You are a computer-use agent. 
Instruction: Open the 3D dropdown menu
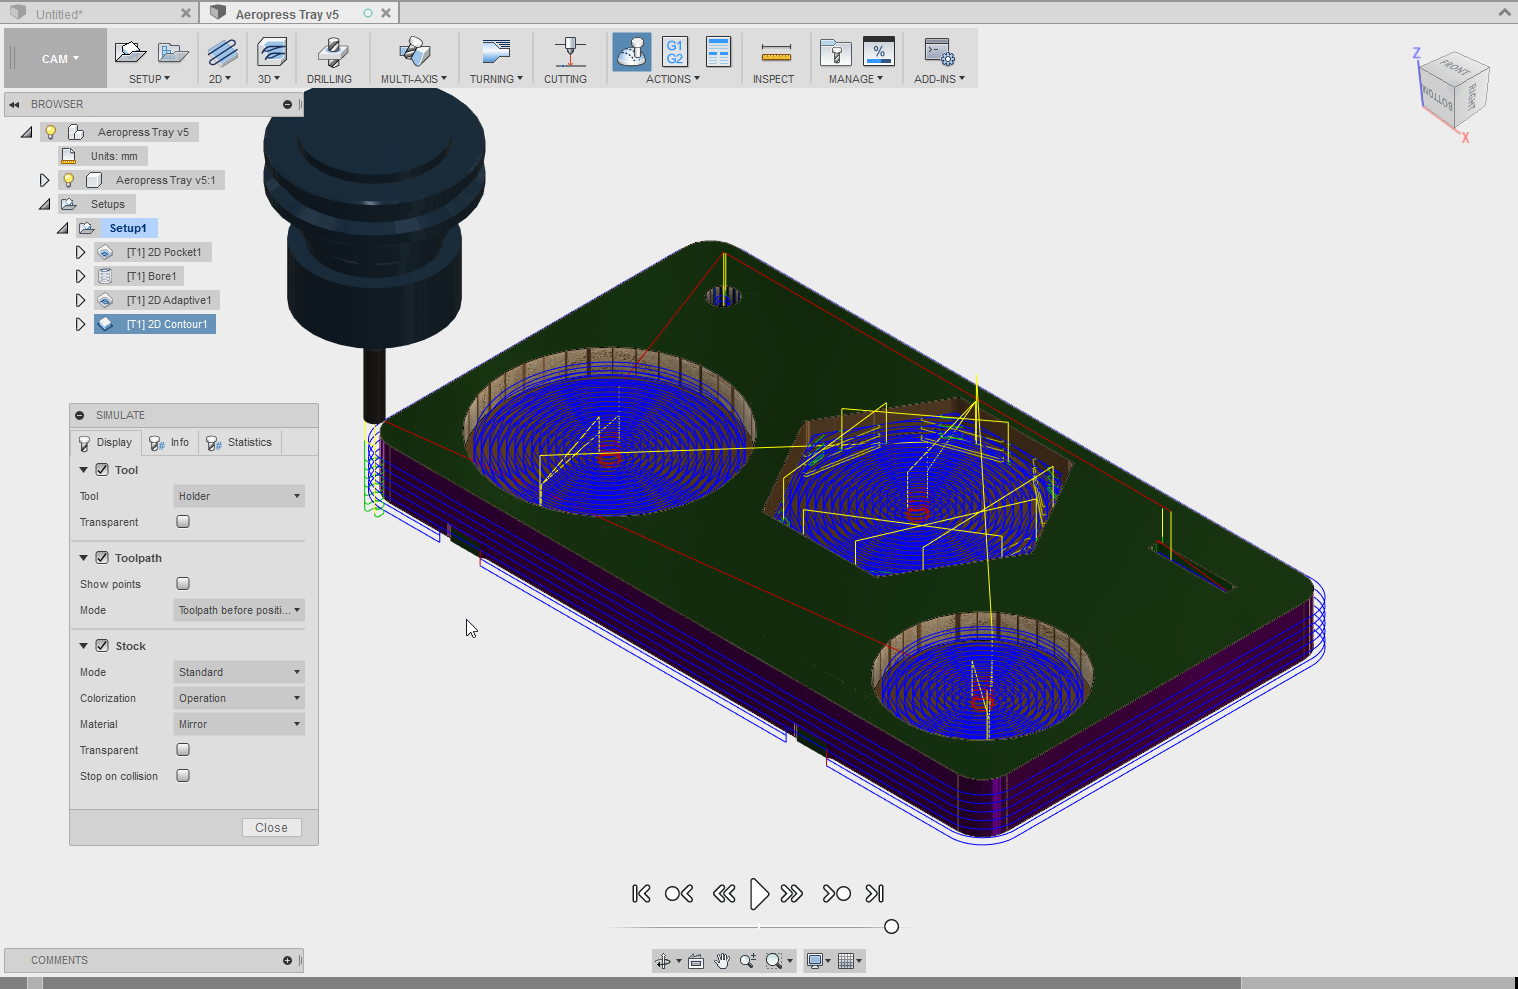tap(269, 79)
